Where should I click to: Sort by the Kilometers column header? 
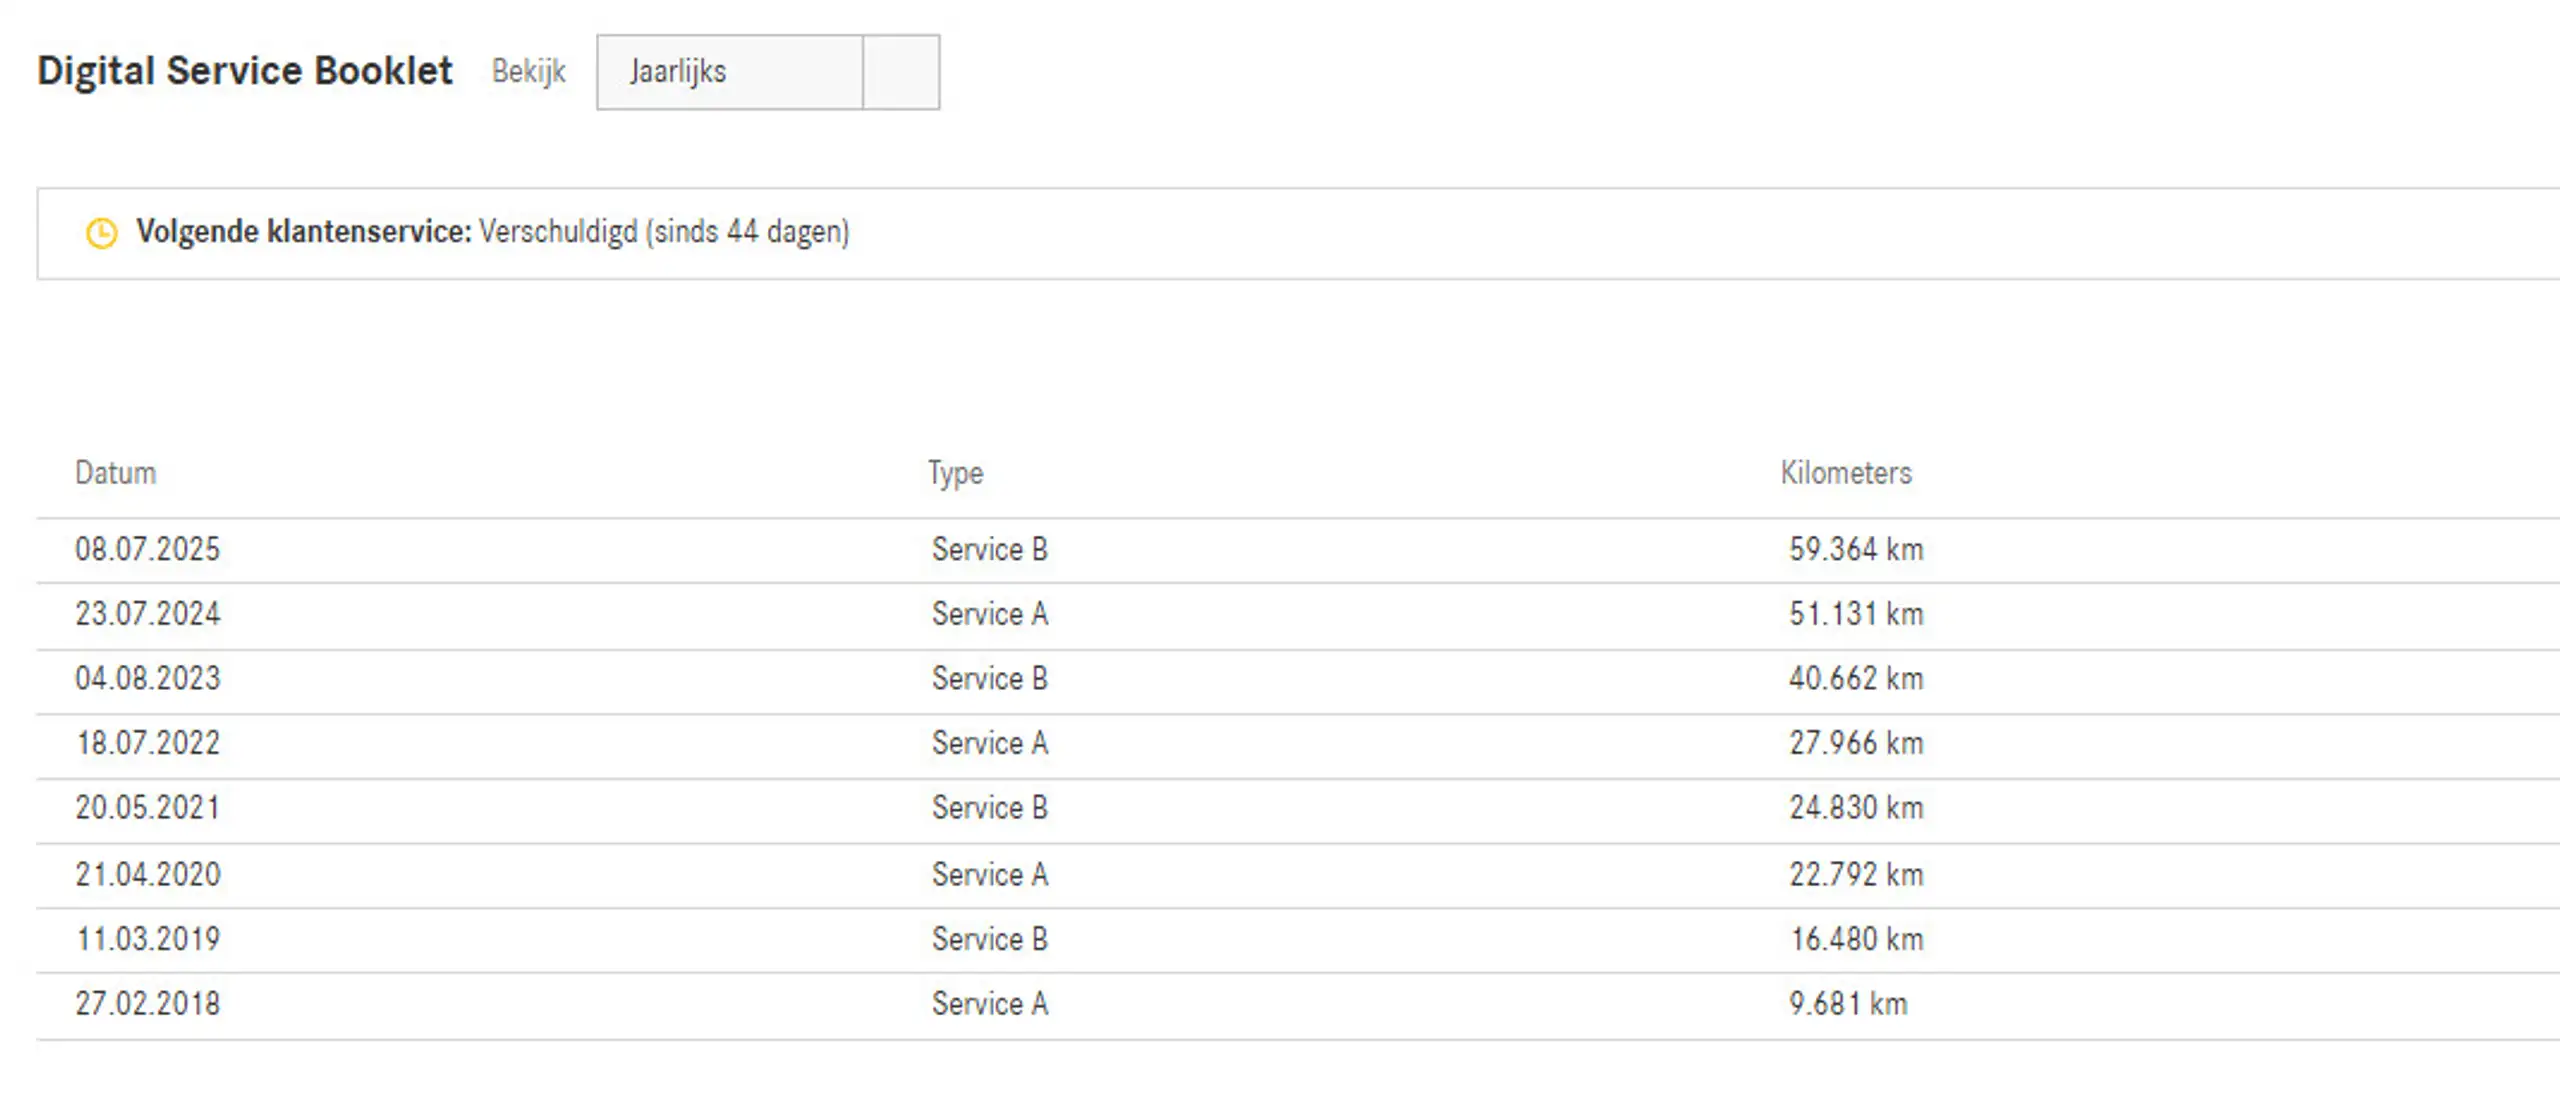1846,472
